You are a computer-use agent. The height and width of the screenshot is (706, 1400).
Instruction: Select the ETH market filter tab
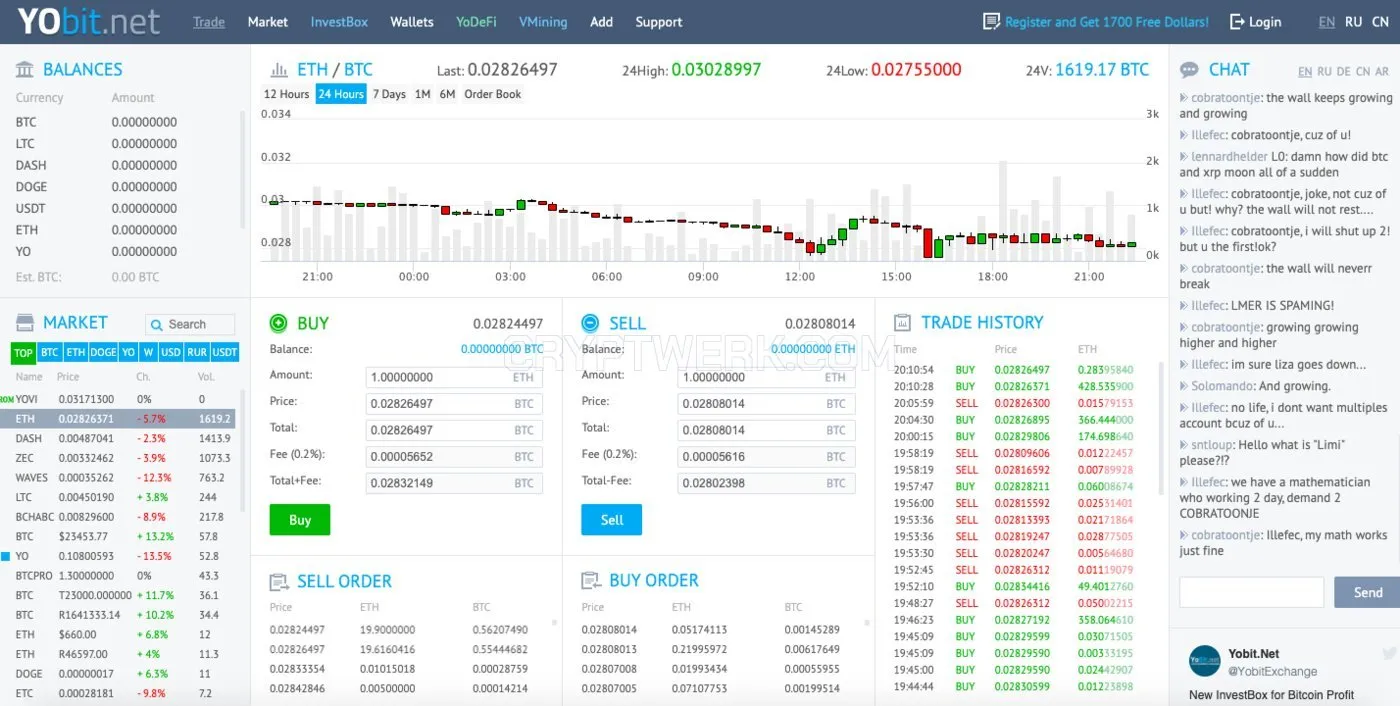point(76,353)
